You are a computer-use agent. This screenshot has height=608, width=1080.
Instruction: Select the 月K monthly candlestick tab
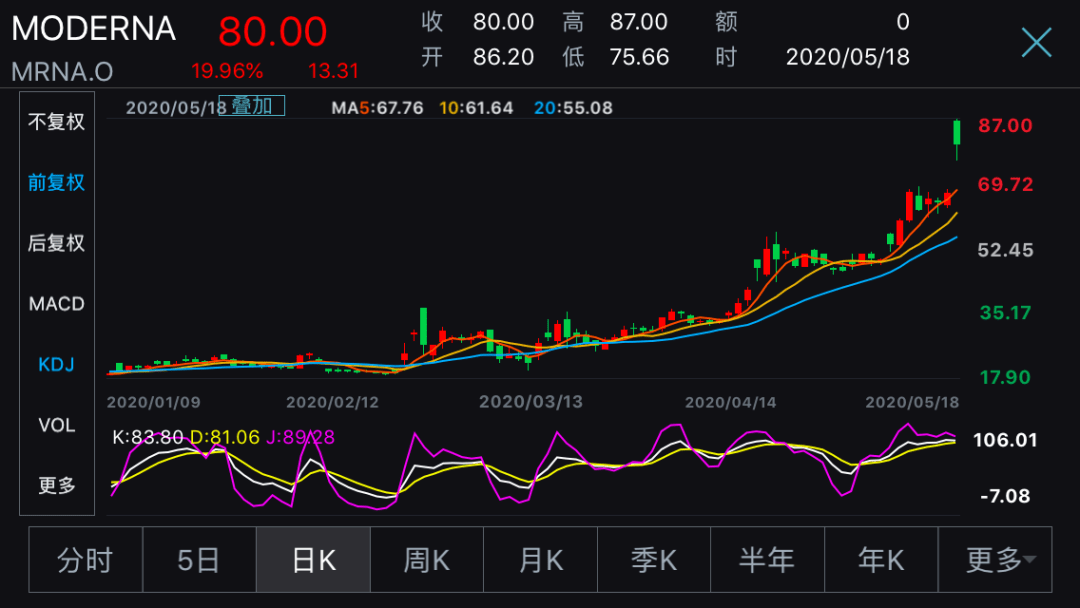click(x=541, y=560)
